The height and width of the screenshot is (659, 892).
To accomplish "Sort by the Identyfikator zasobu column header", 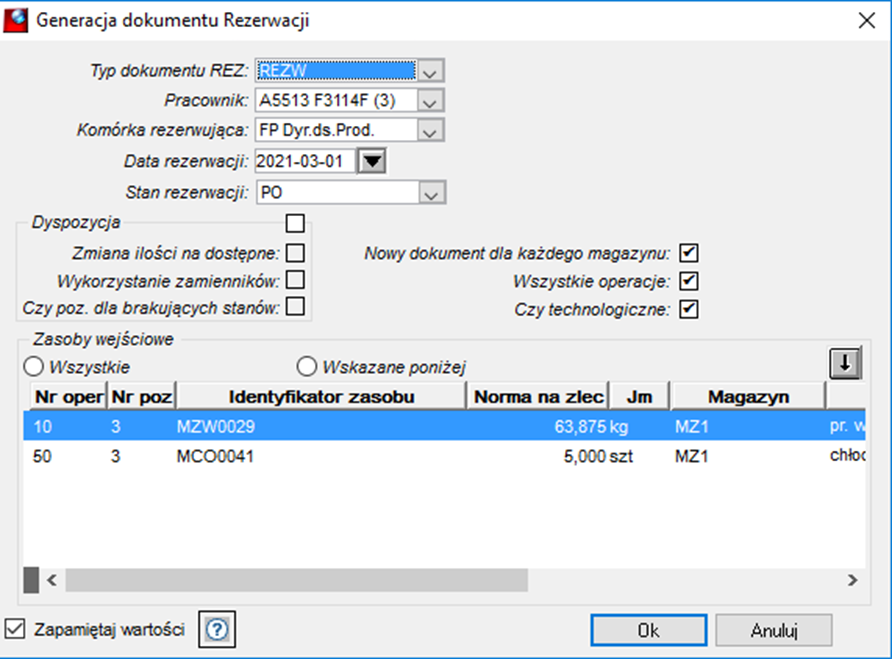I will coord(321,397).
